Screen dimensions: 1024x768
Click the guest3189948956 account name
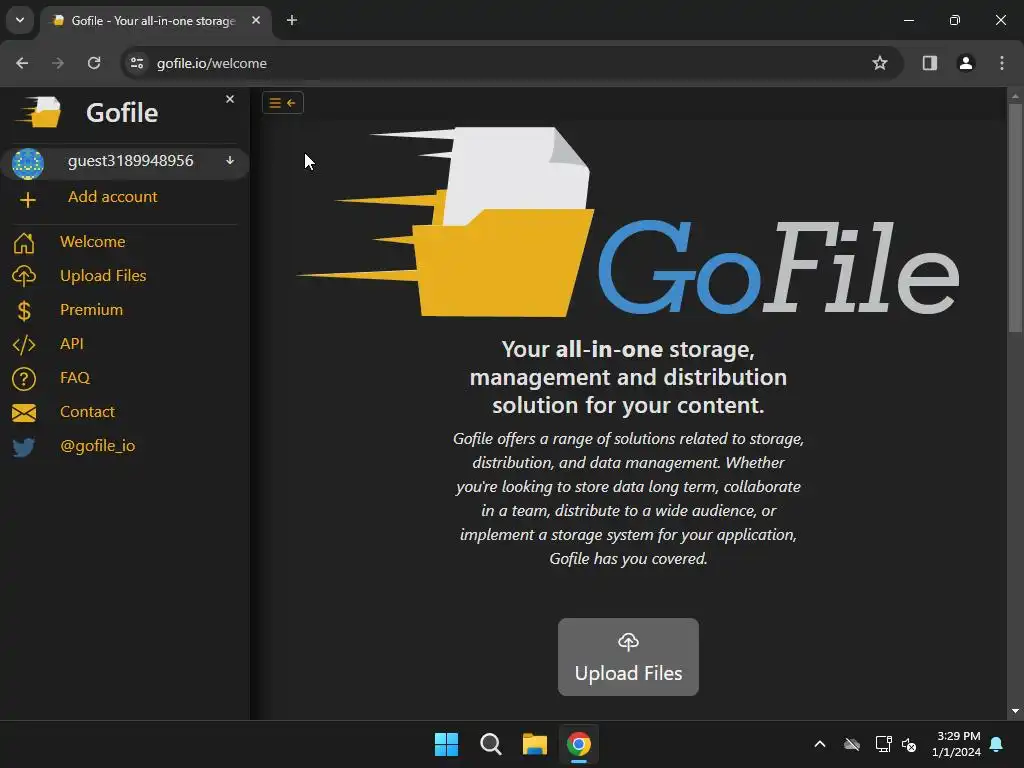(x=131, y=161)
